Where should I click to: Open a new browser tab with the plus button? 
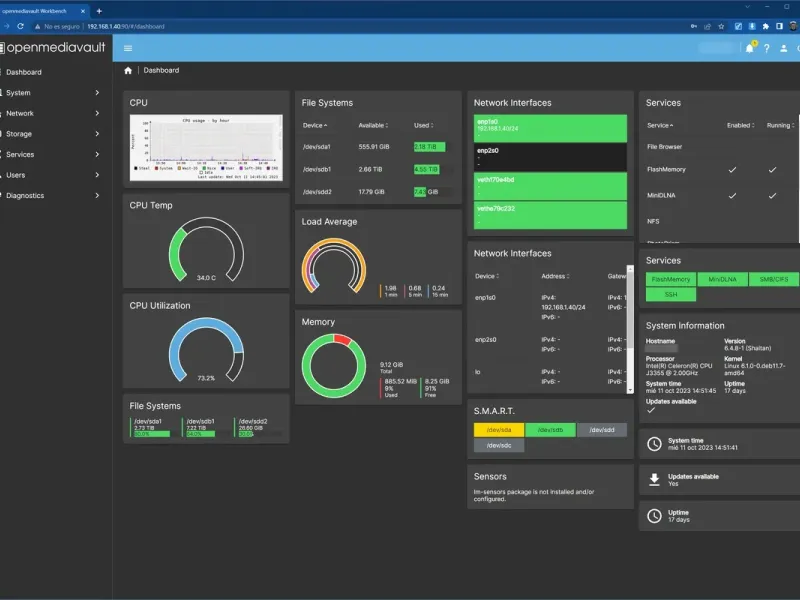point(99,11)
